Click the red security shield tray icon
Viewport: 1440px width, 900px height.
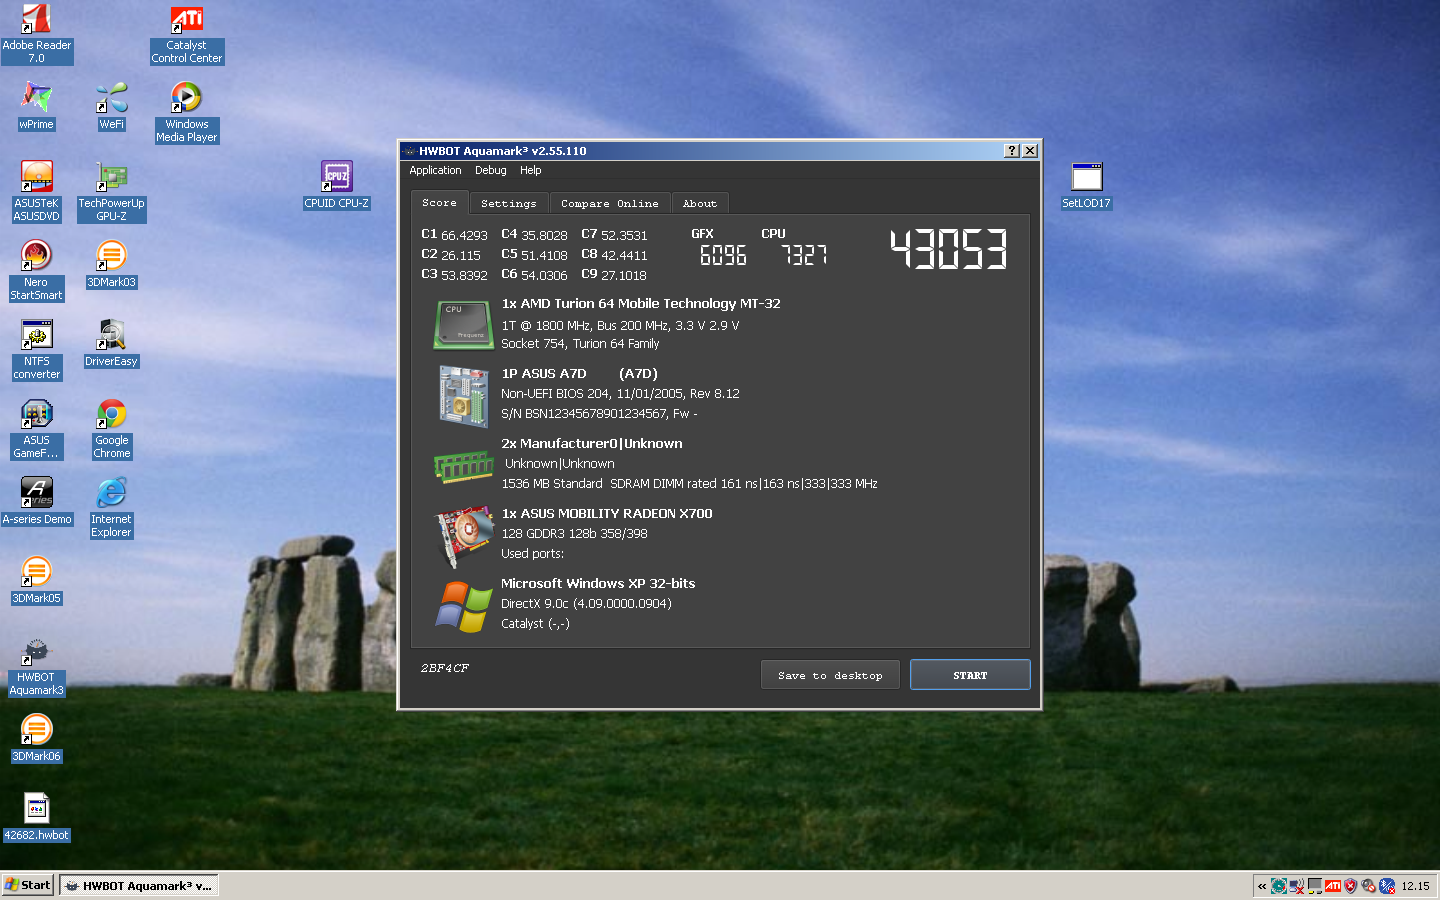pyautogui.click(x=1350, y=886)
